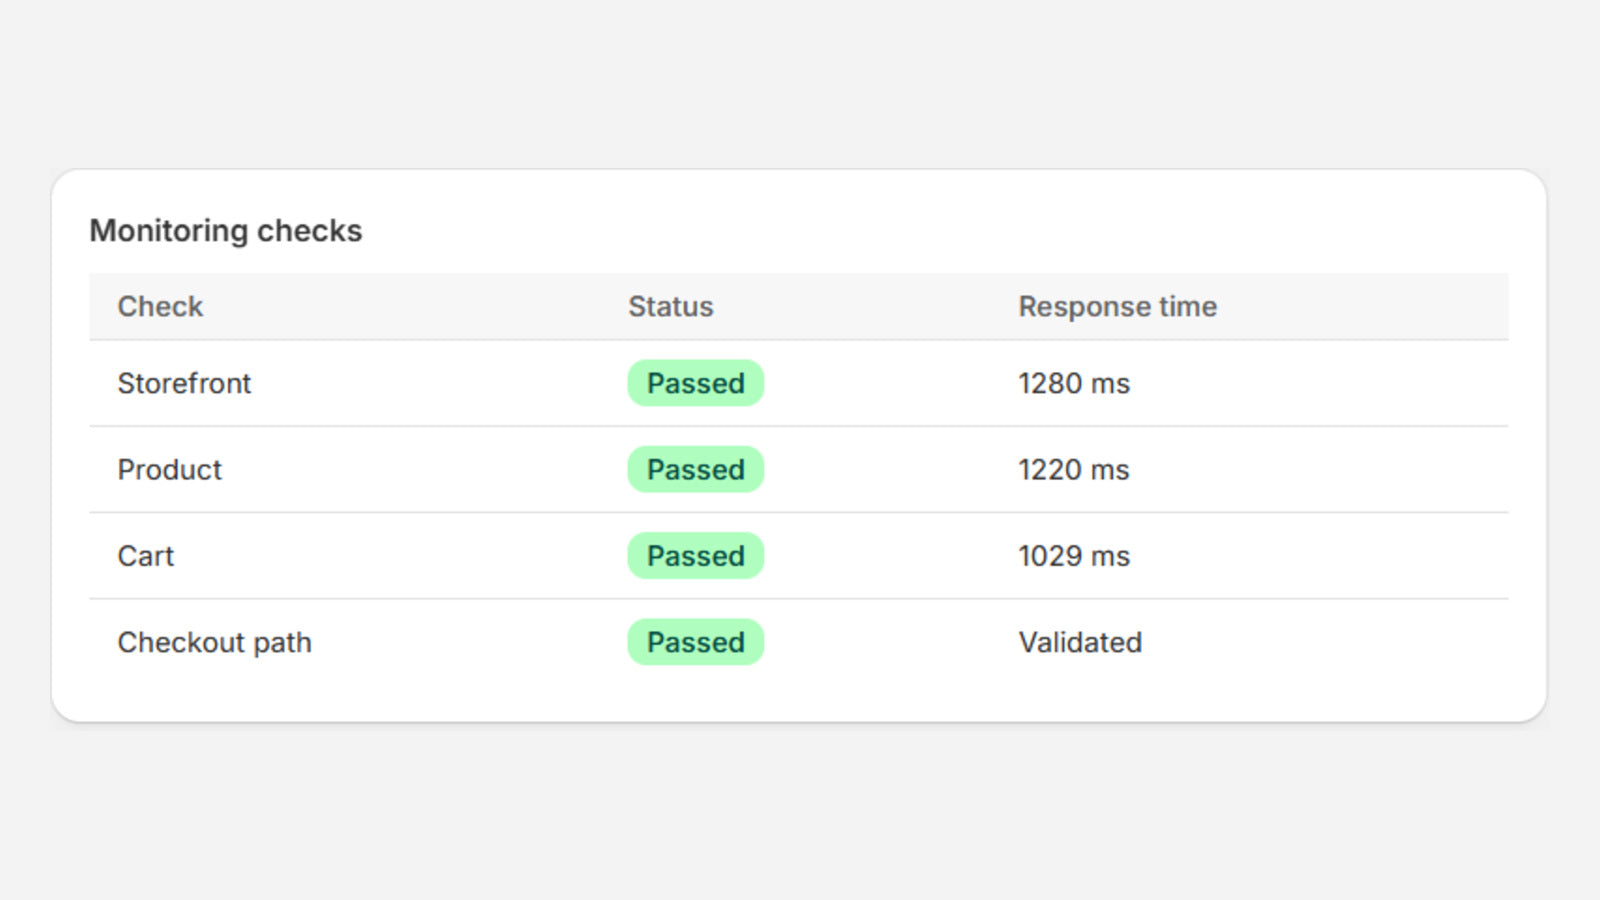1600x900 pixels.
Task: Click the Passed badge for Cart
Action: [x=696, y=556]
